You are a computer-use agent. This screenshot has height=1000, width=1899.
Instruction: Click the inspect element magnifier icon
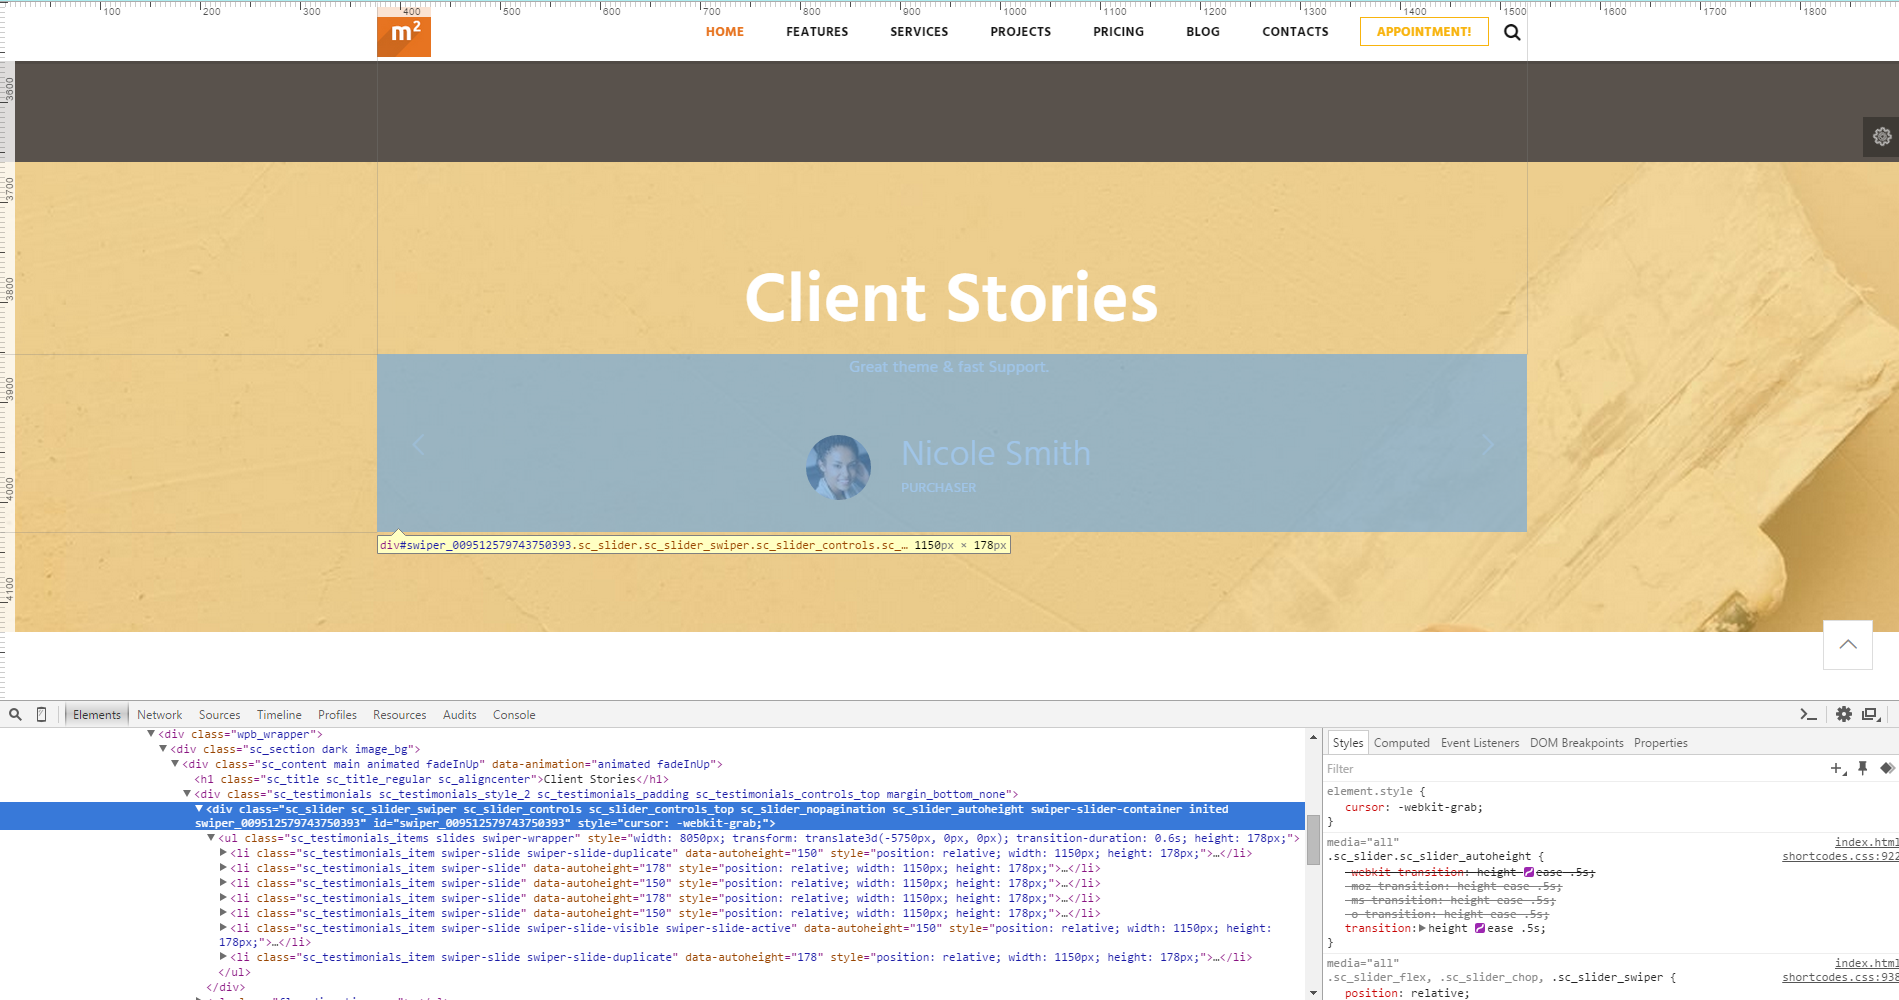pyautogui.click(x=15, y=714)
